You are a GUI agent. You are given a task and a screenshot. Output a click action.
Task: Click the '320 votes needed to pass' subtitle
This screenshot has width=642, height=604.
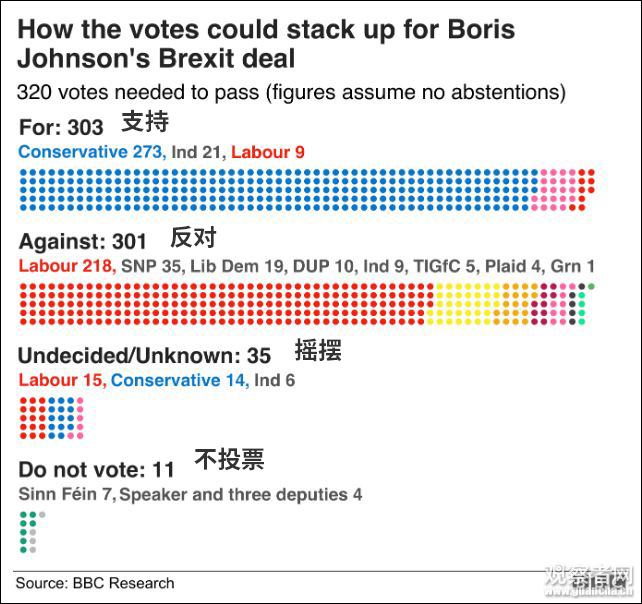tap(291, 93)
